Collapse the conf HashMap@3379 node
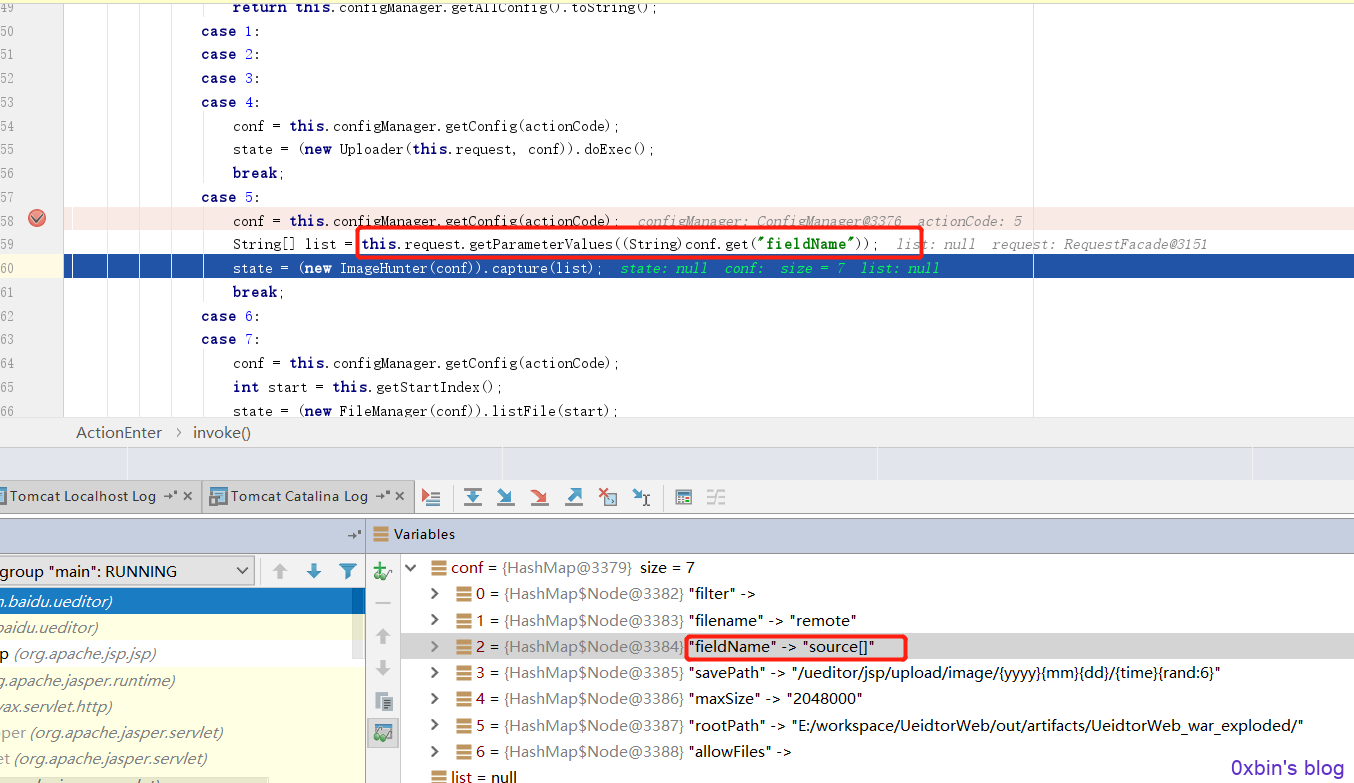The width and height of the screenshot is (1354, 783). pos(411,567)
